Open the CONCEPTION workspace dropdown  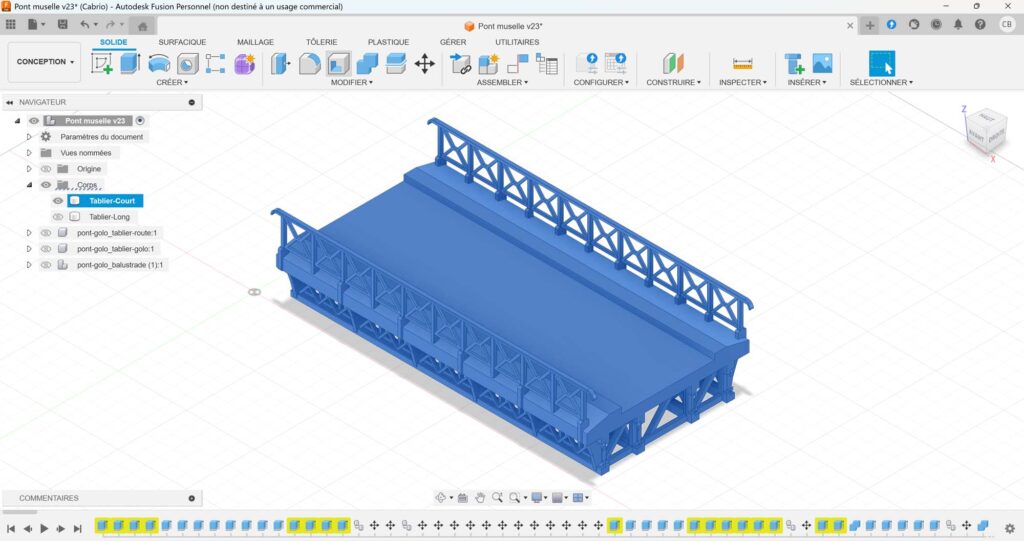pos(44,62)
